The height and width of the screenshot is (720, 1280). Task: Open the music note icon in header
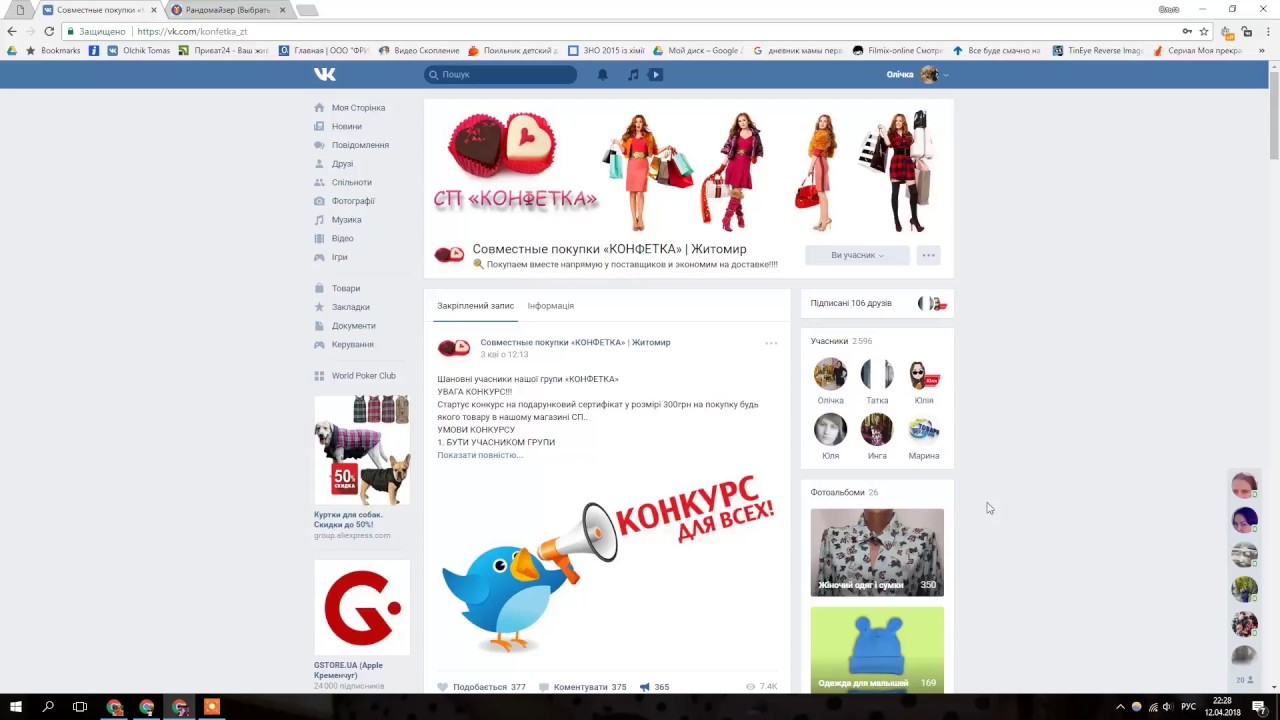point(633,74)
